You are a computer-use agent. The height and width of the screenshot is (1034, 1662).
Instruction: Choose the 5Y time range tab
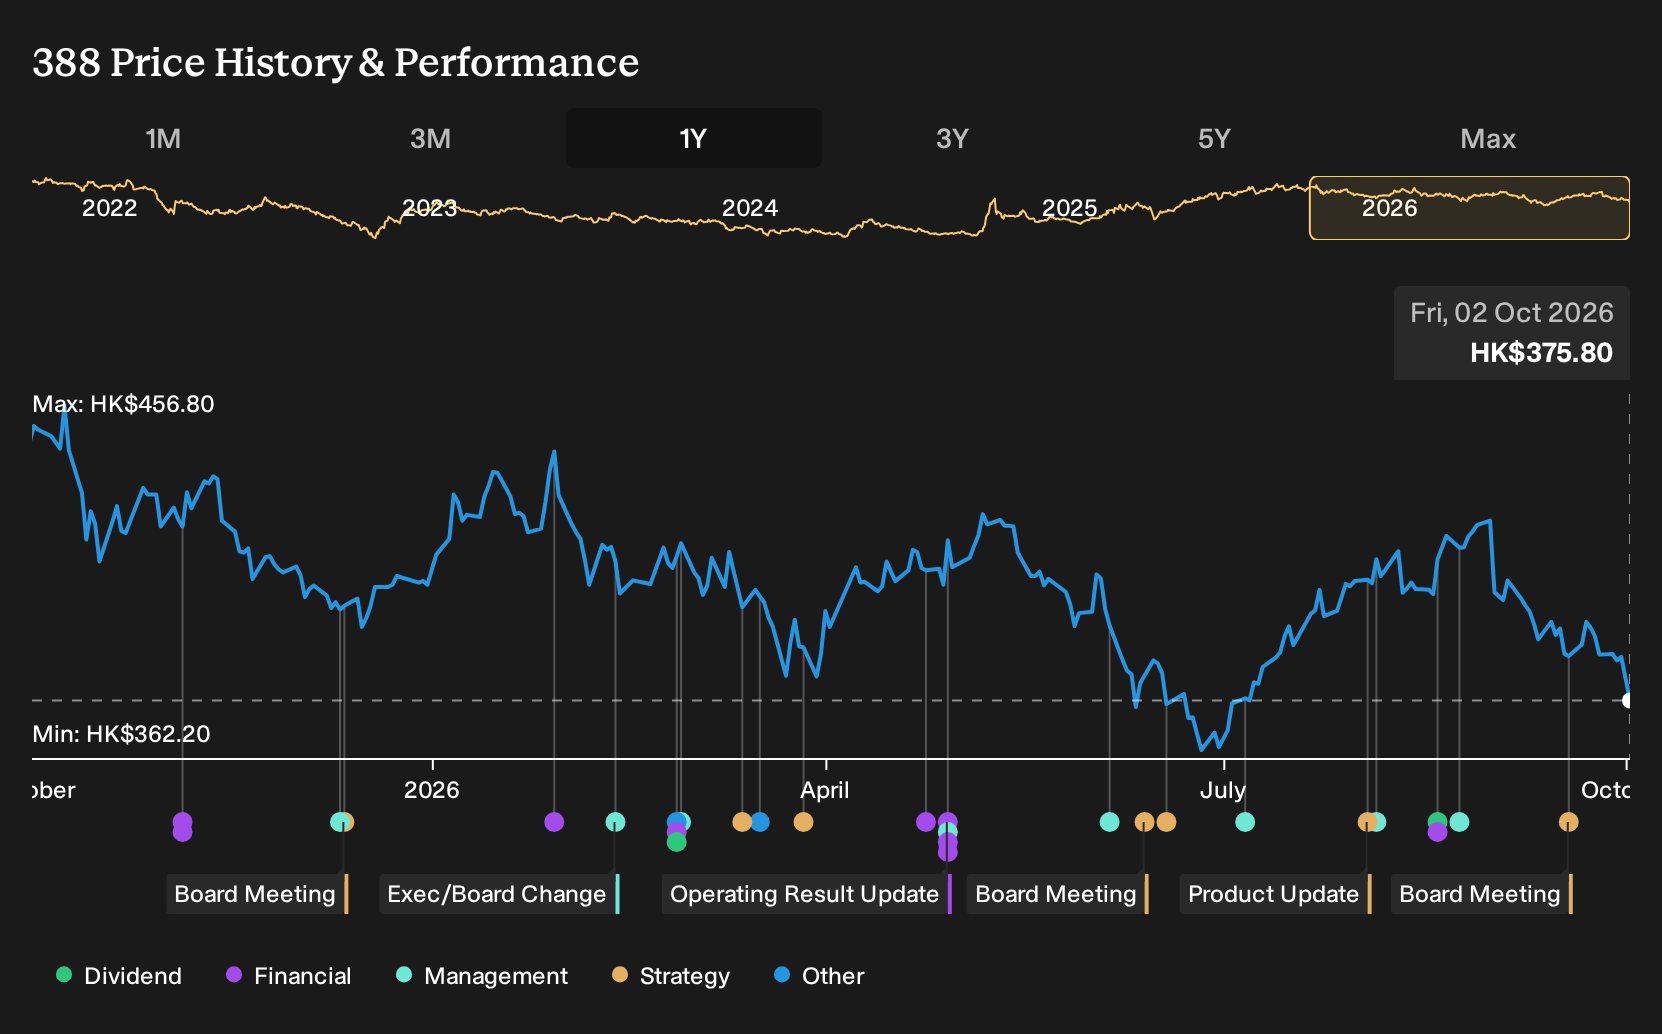(x=1214, y=138)
